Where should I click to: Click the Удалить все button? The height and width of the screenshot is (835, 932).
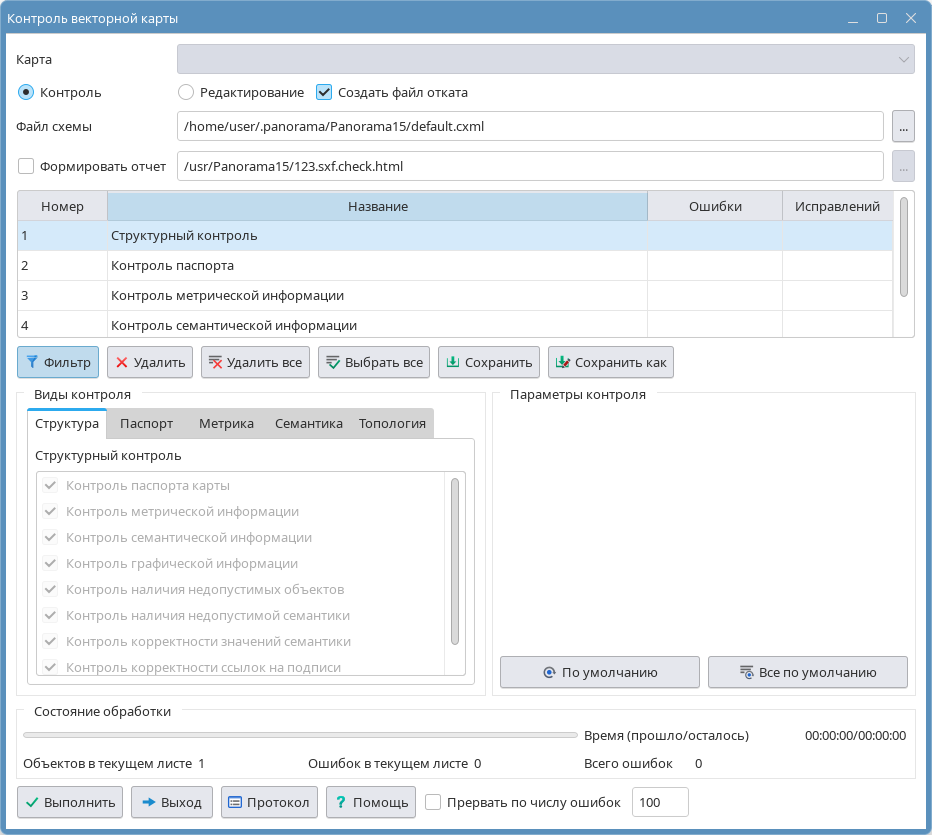[255, 362]
